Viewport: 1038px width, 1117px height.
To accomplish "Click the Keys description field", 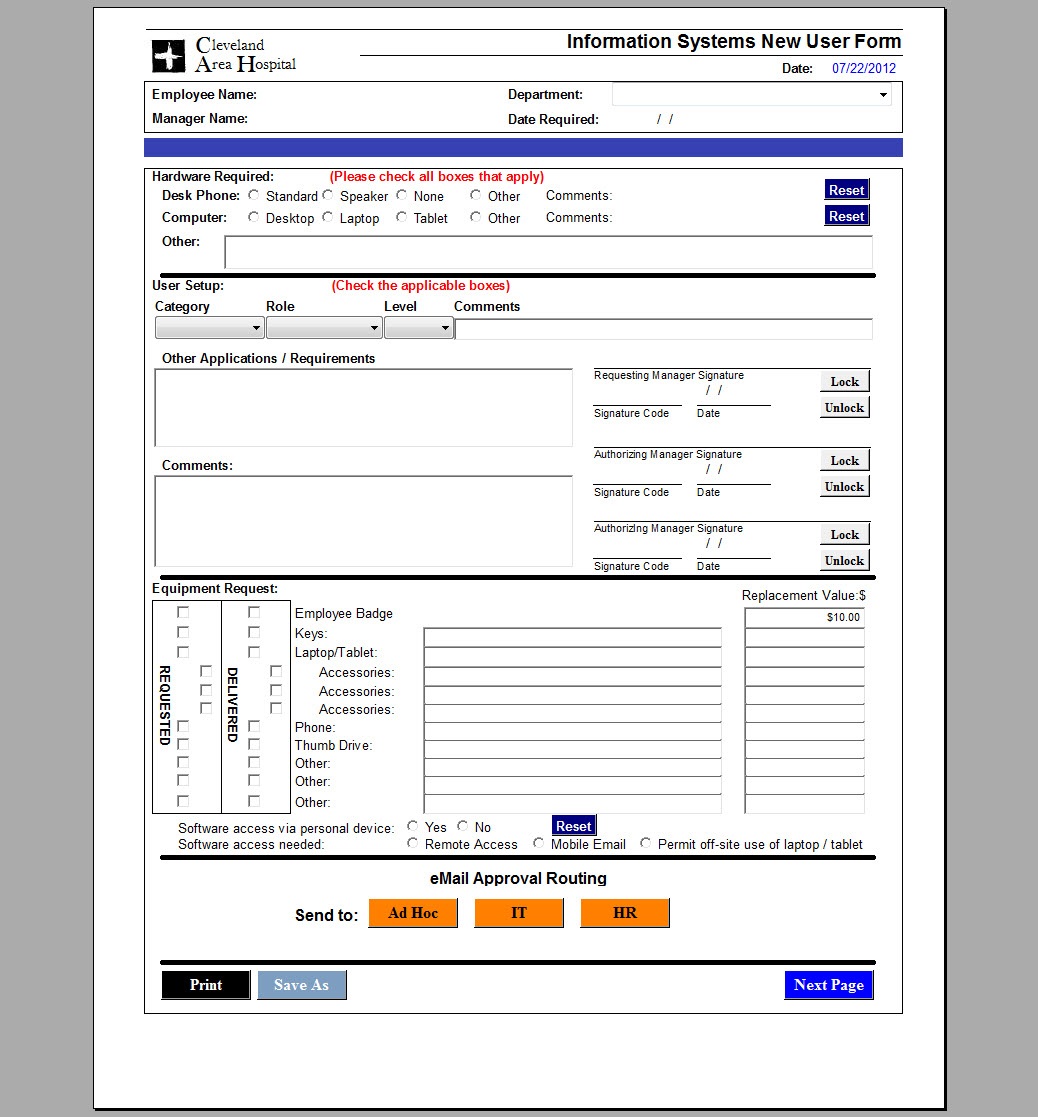I will (x=573, y=637).
